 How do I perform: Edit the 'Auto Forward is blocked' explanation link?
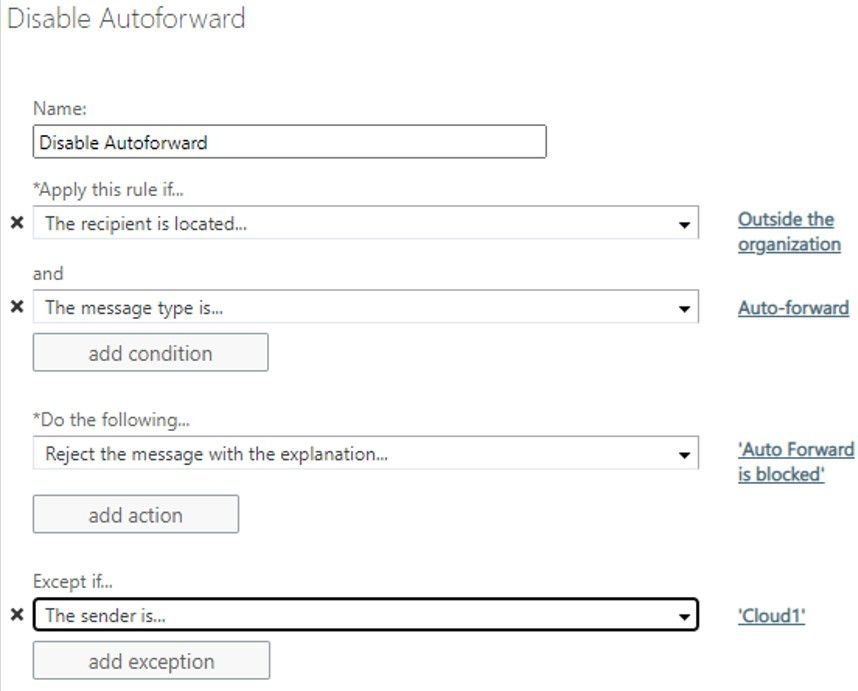point(795,462)
